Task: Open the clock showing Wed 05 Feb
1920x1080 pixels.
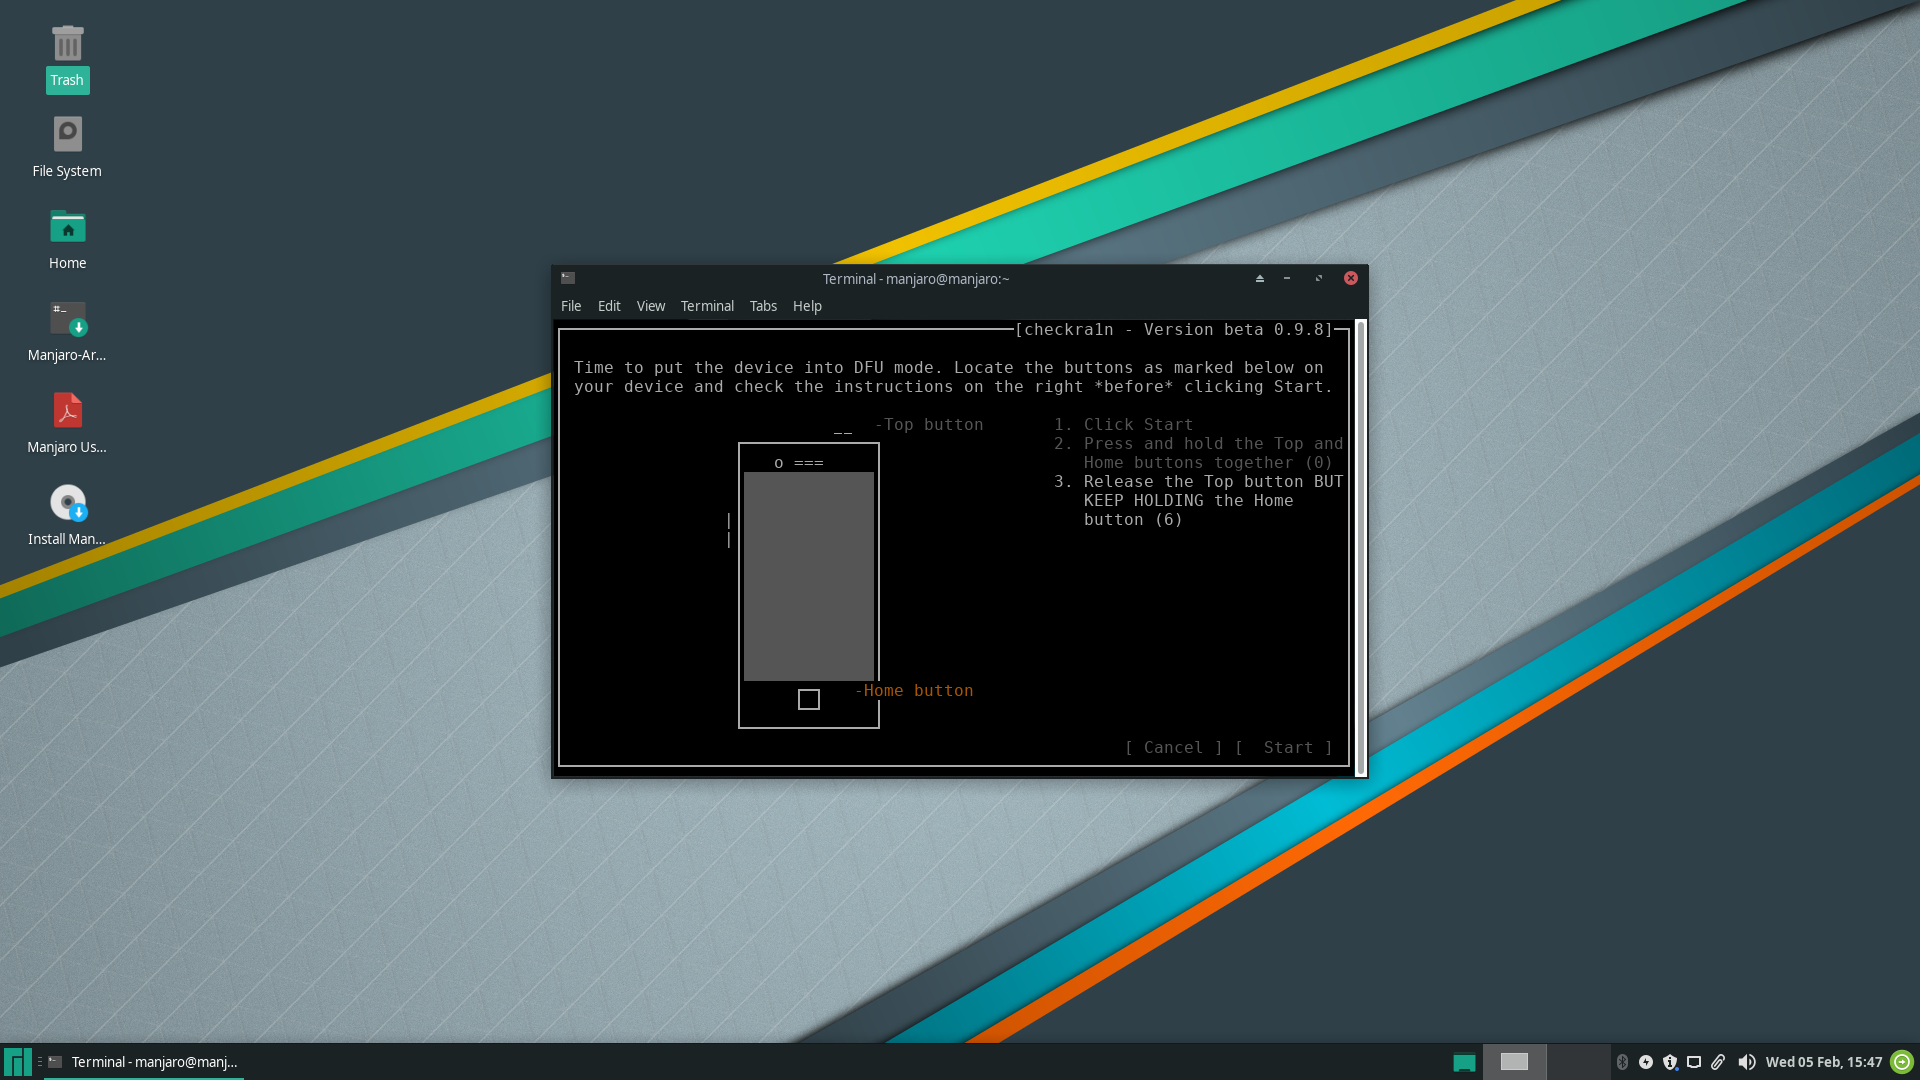Action: click(x=1824, y=1062)
